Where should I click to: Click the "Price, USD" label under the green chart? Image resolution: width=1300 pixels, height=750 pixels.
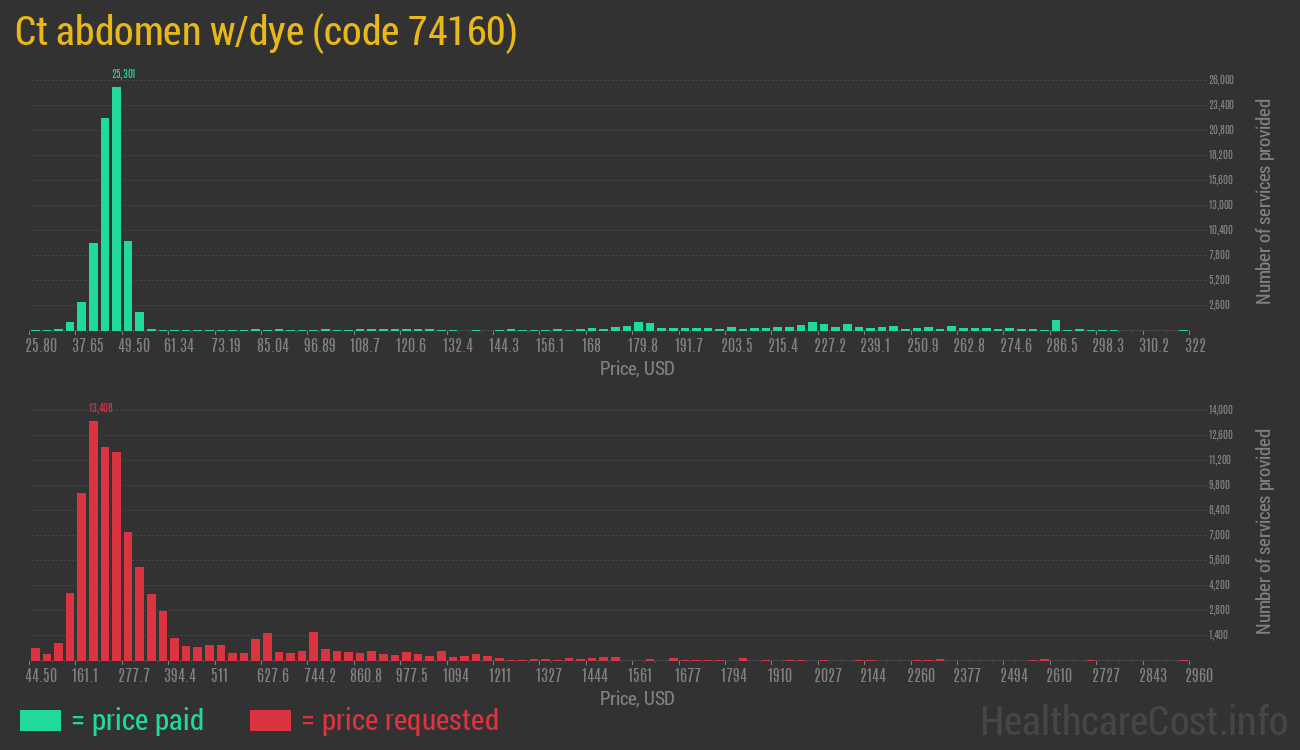click(x=637, y=369)
